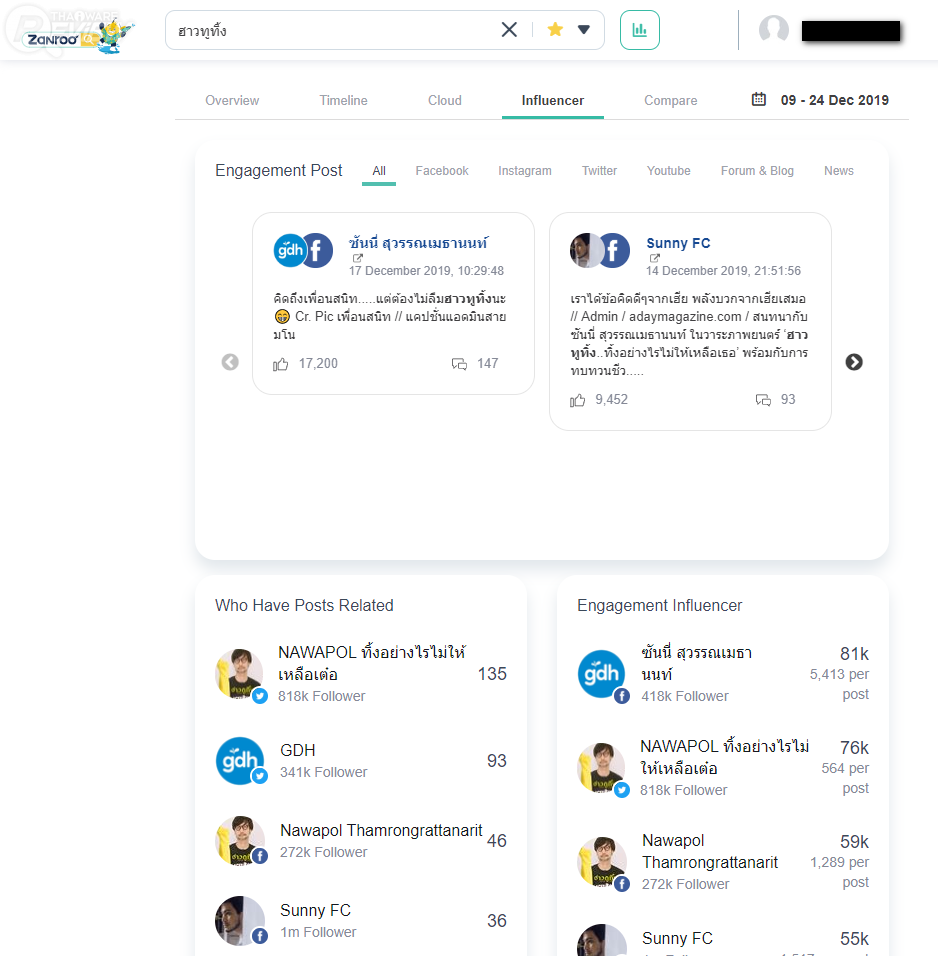Open Sunny FC 1m Follower entry
The width and height of the screenshot is (938, 956).
(x=361, y=921)
